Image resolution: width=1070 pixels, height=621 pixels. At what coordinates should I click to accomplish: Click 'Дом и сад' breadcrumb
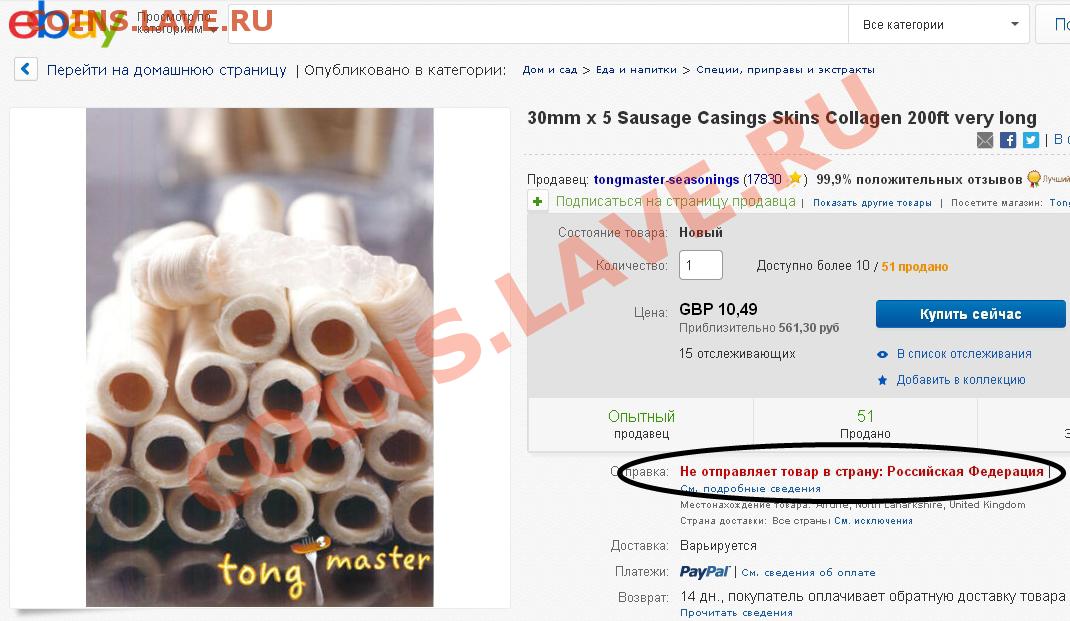coord(549,70)
